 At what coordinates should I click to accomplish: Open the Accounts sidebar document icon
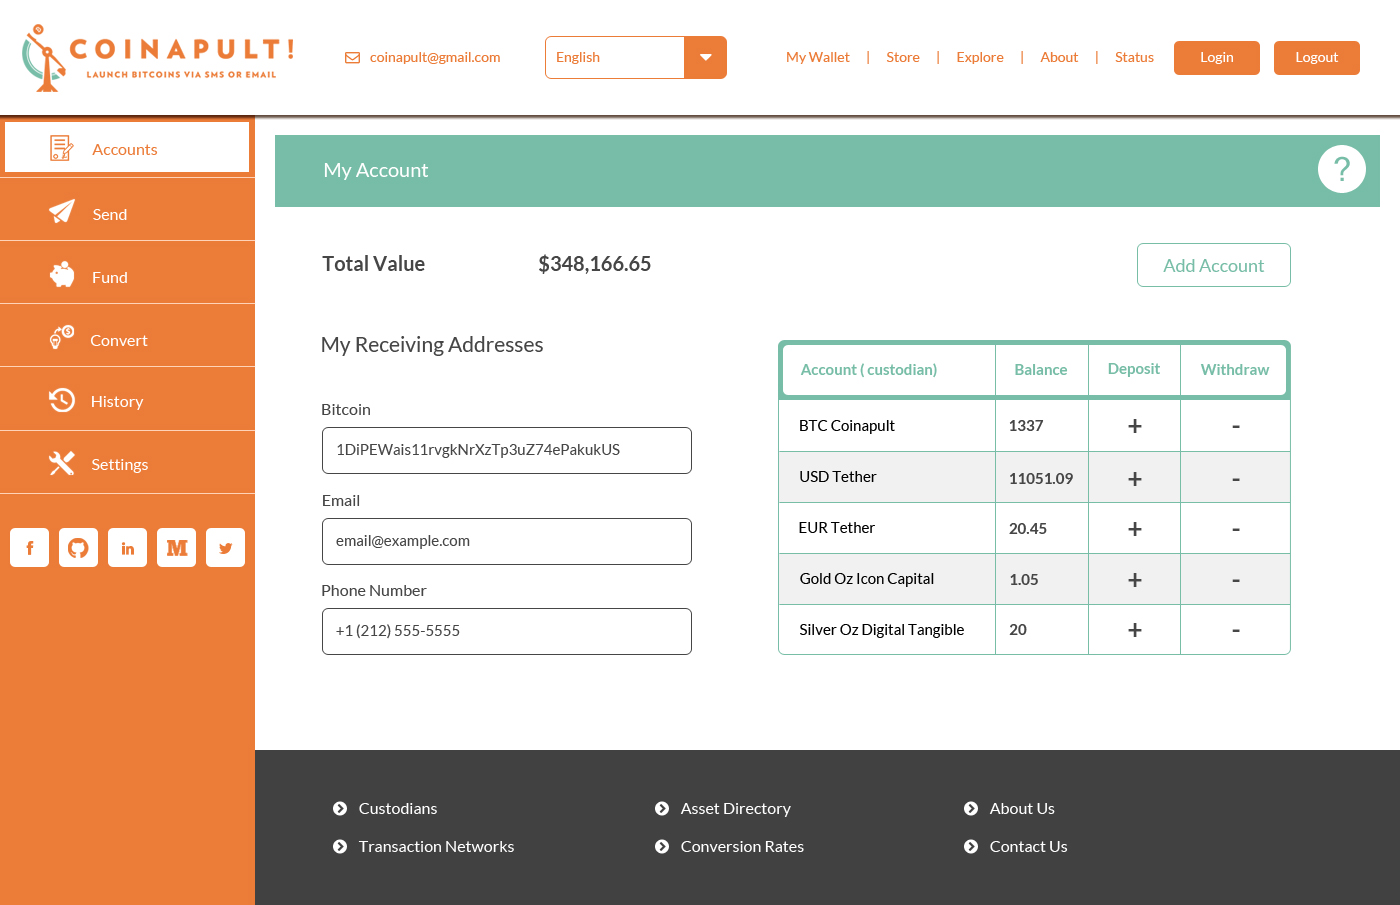click(61, 148)
